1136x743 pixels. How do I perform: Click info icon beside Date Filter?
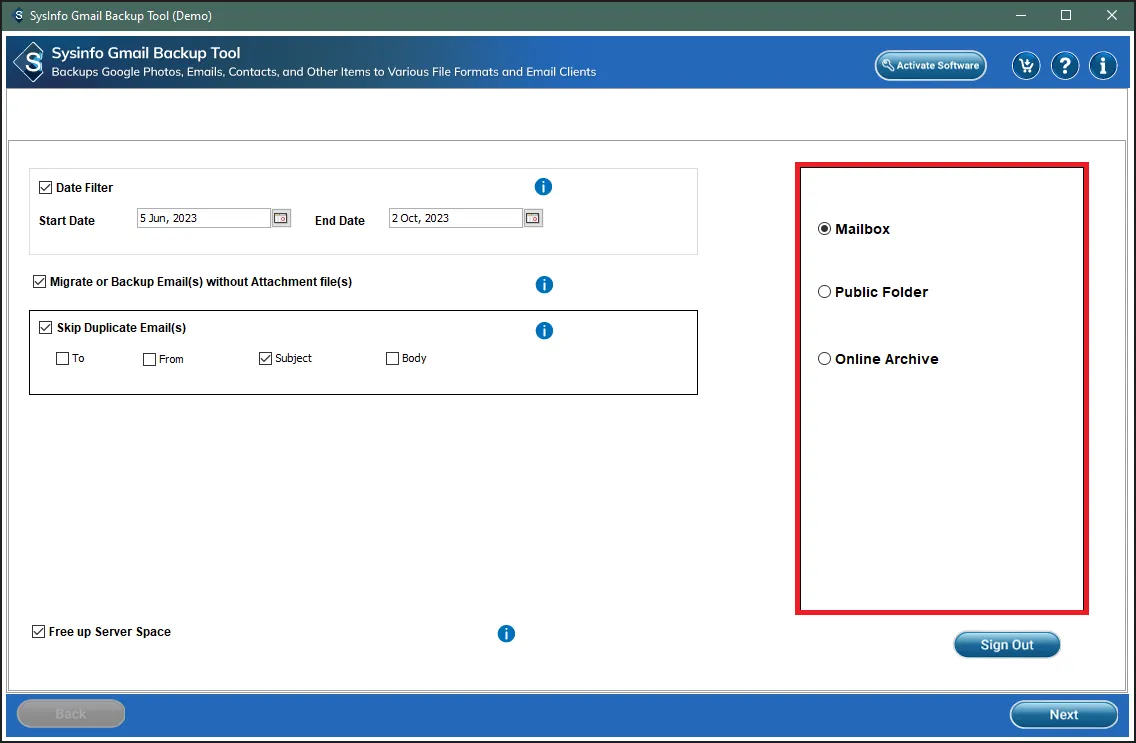tap(543, 187)
